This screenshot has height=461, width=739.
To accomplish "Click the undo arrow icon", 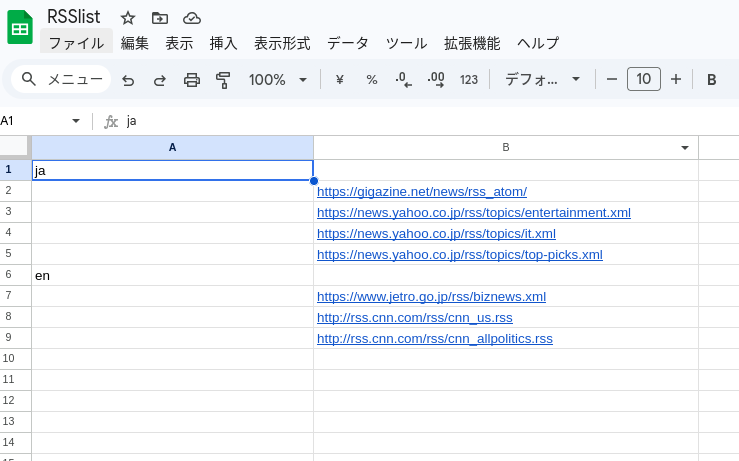I will 128,80.
